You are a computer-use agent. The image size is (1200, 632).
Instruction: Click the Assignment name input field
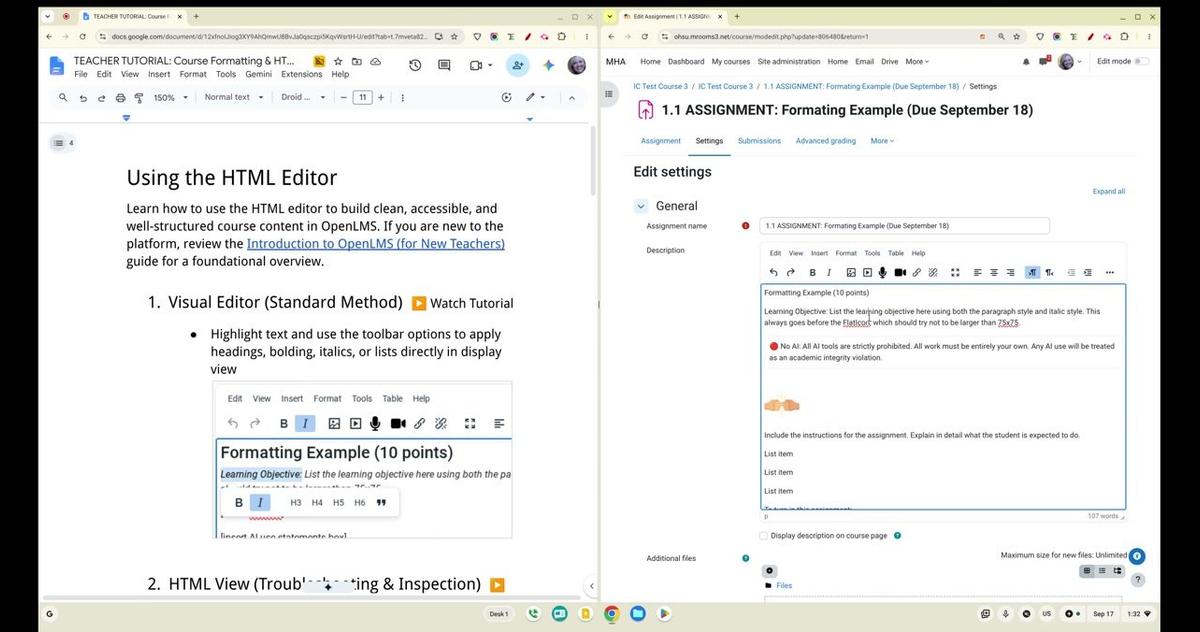coord(904,226)
